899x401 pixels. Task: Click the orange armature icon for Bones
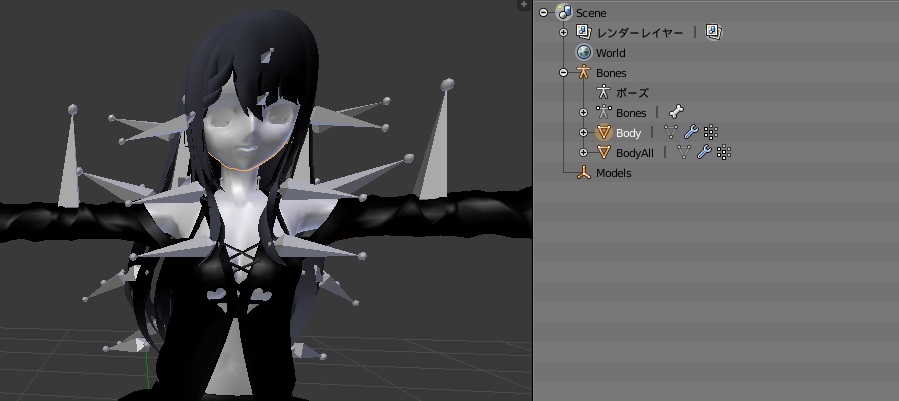tap(584, 72)
